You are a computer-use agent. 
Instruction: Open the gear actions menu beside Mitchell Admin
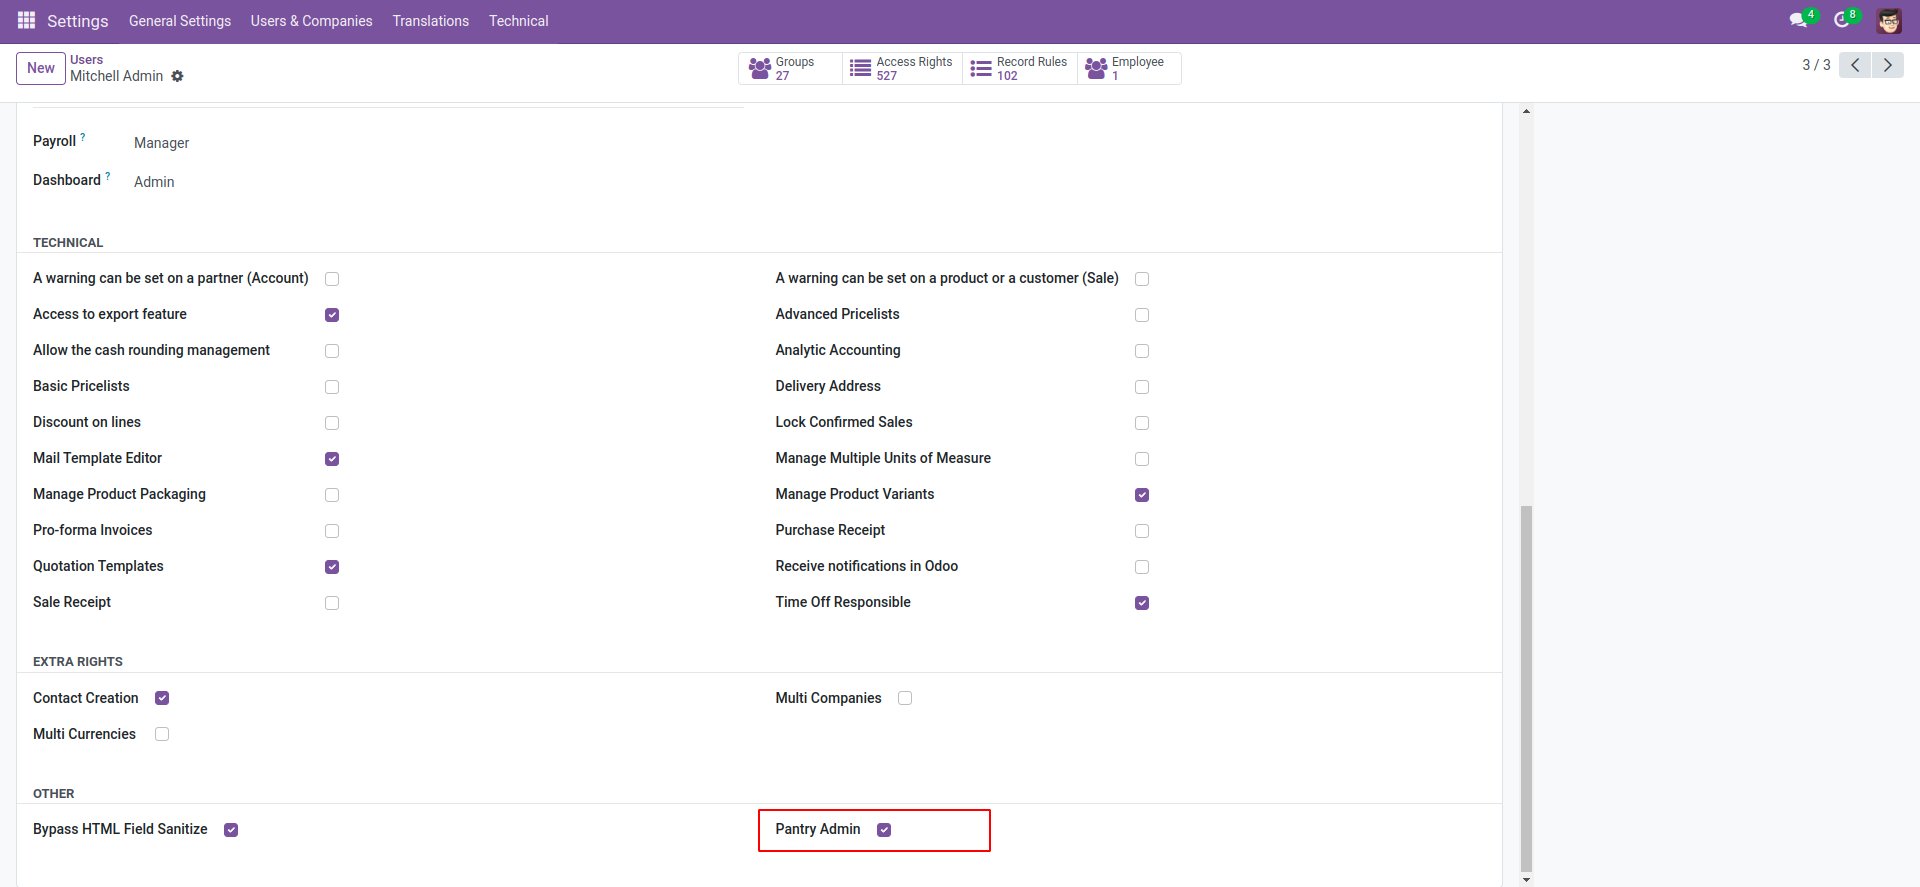(x=177, y=76)
